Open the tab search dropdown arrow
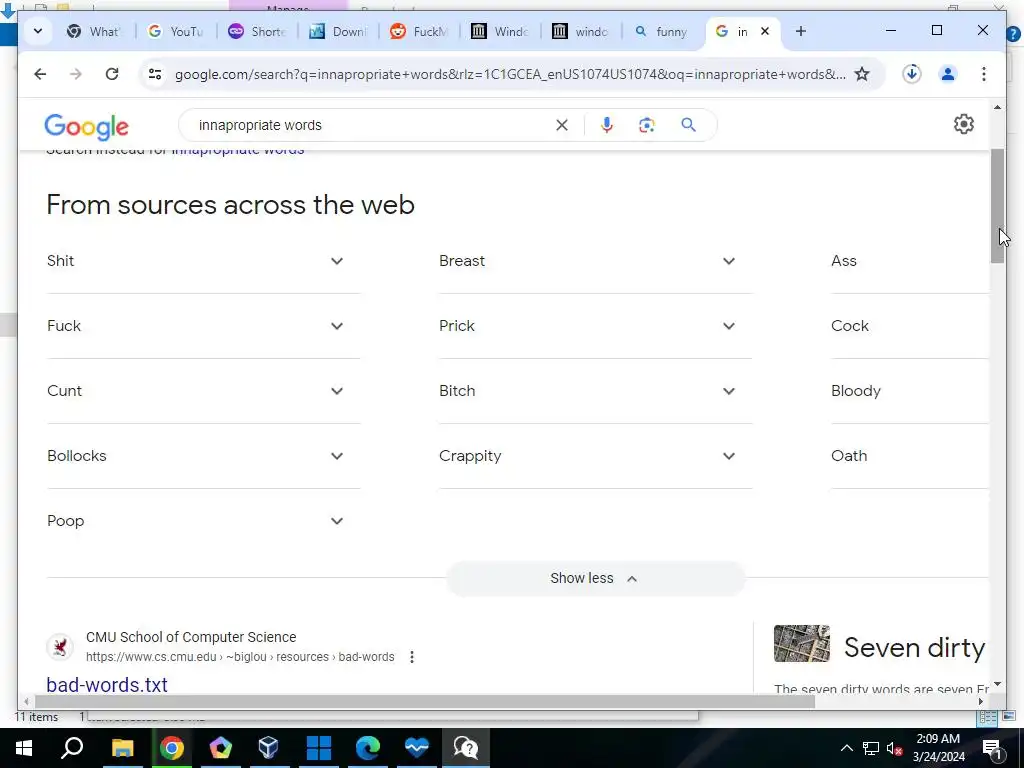Viewport: 1024px width, 768px height. 38,31
